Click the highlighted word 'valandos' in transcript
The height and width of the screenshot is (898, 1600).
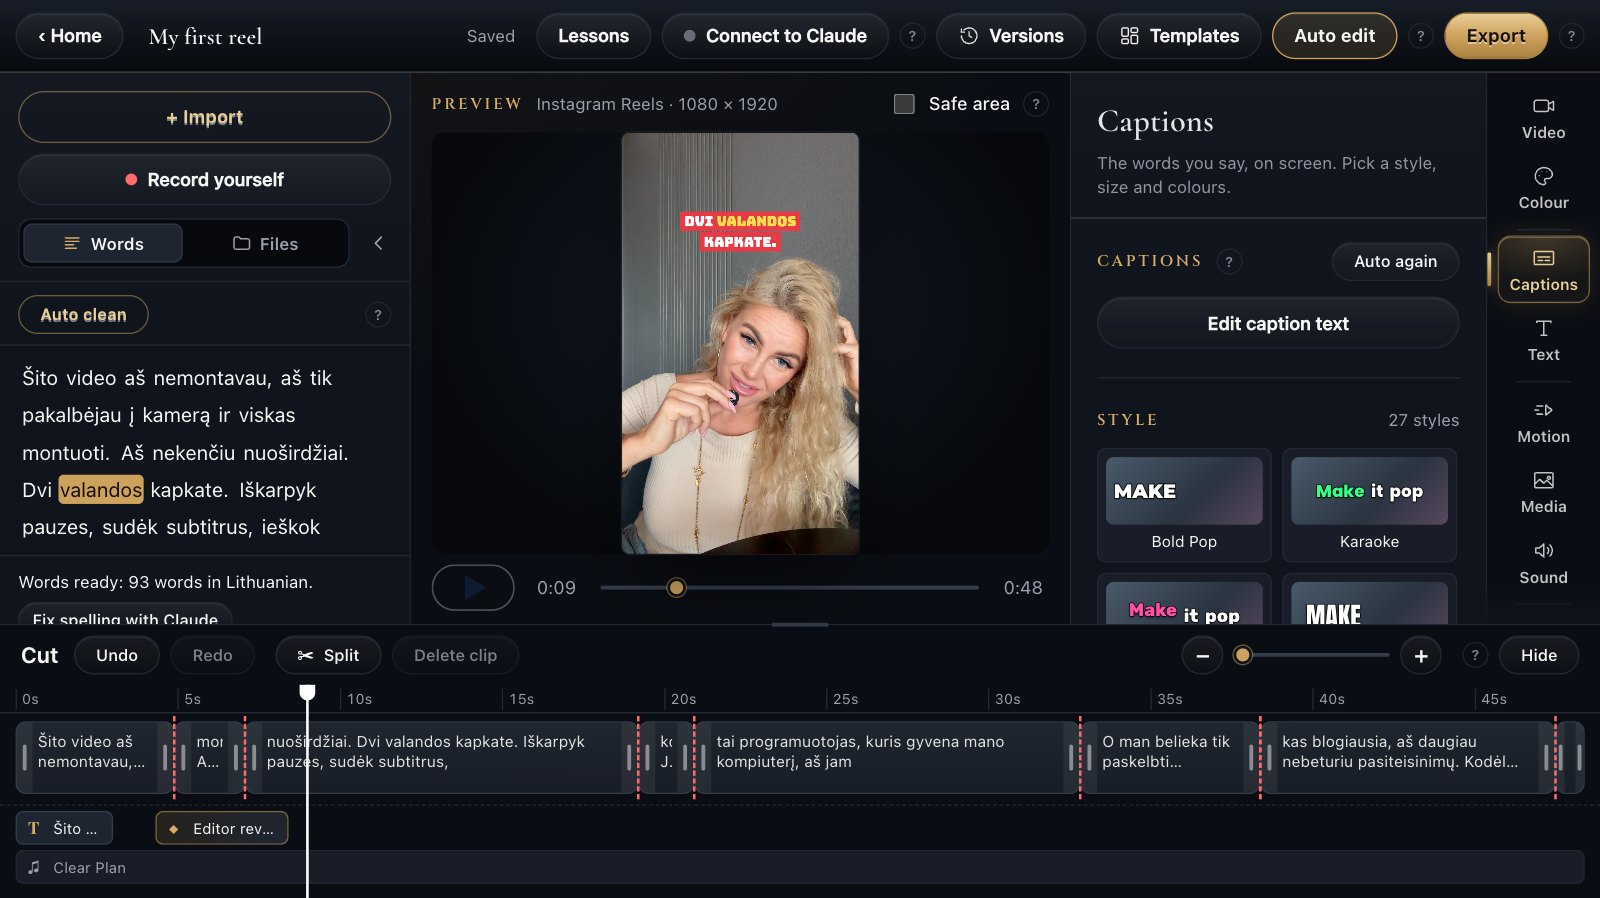click(101, 490)
